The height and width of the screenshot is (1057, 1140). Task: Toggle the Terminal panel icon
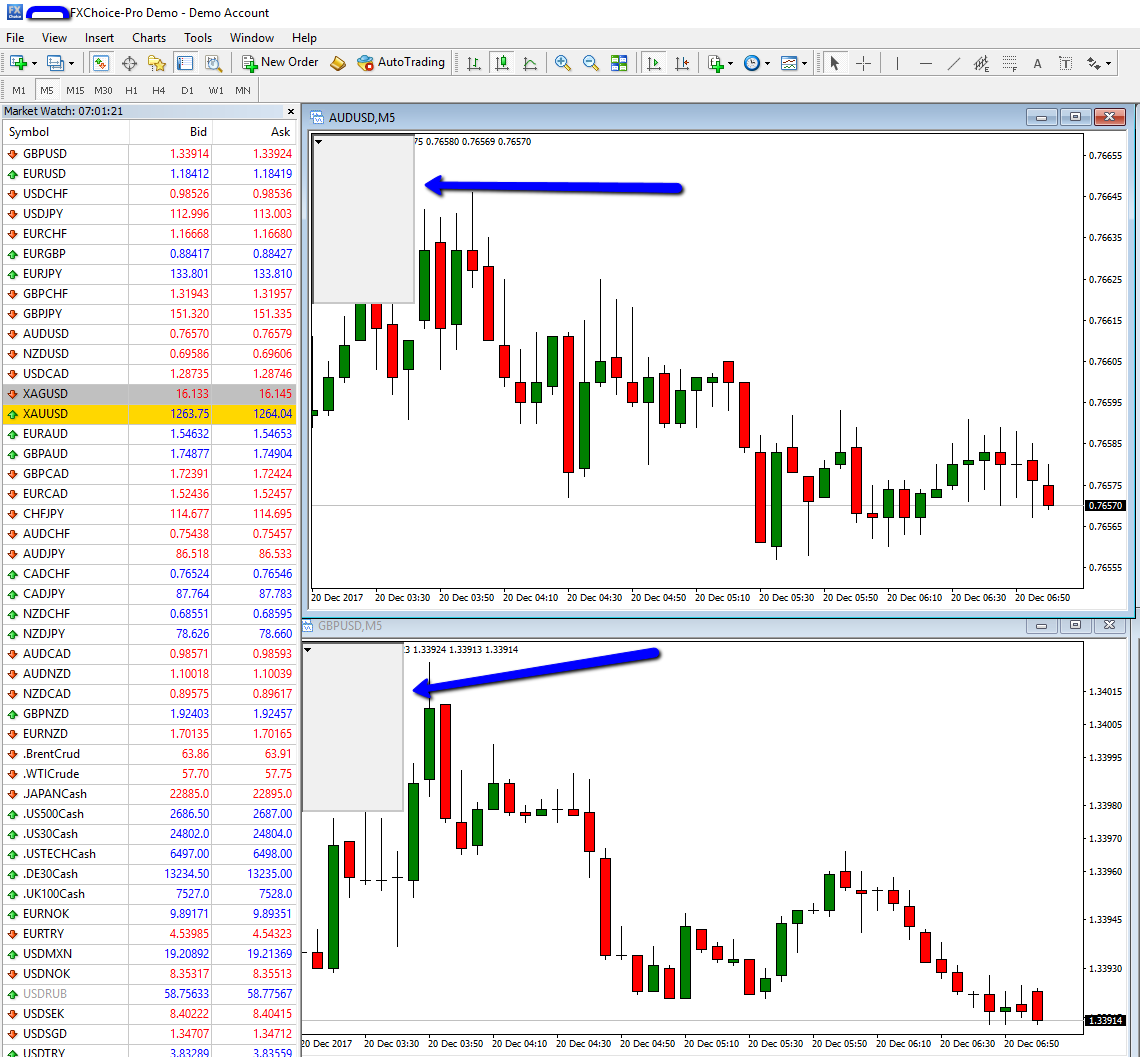185,63
